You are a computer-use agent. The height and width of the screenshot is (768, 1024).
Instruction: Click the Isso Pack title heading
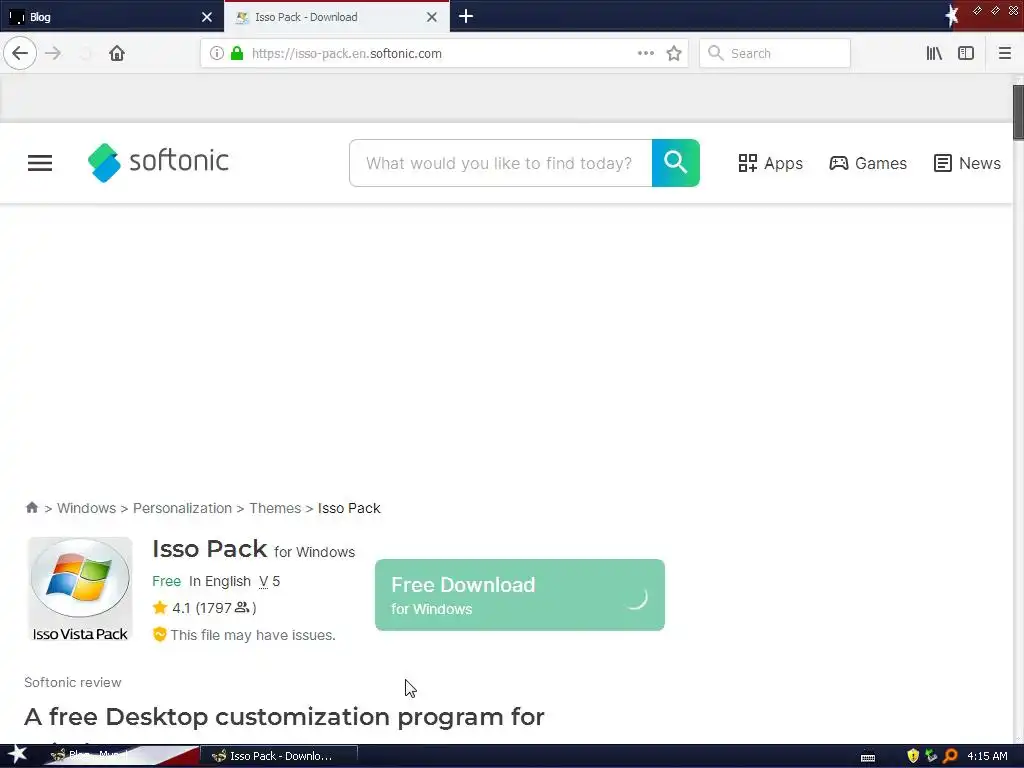[x=210, y=549]
